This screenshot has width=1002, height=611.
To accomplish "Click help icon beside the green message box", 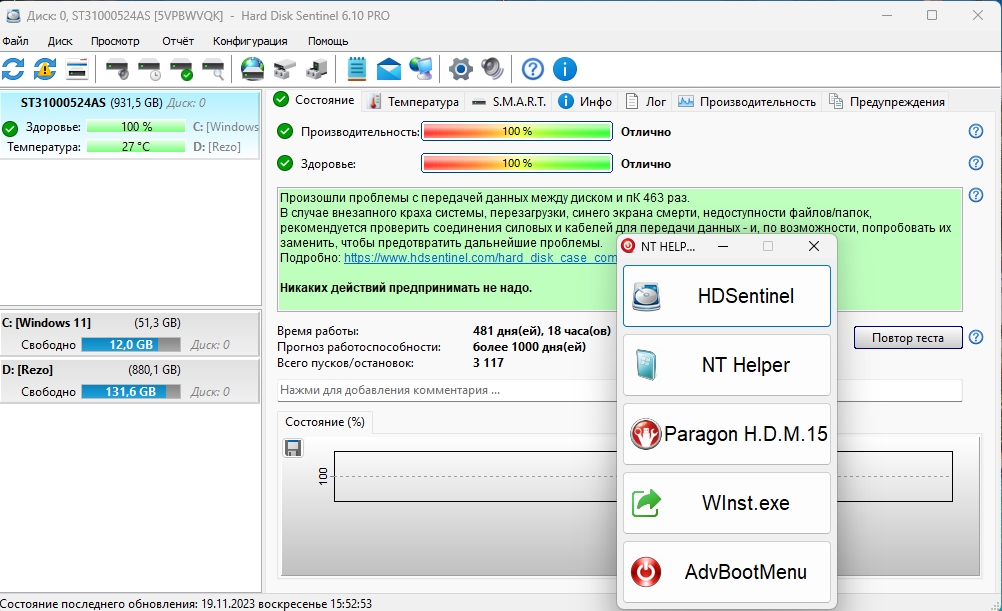I will pyautogui.click(x=976, y=195).
